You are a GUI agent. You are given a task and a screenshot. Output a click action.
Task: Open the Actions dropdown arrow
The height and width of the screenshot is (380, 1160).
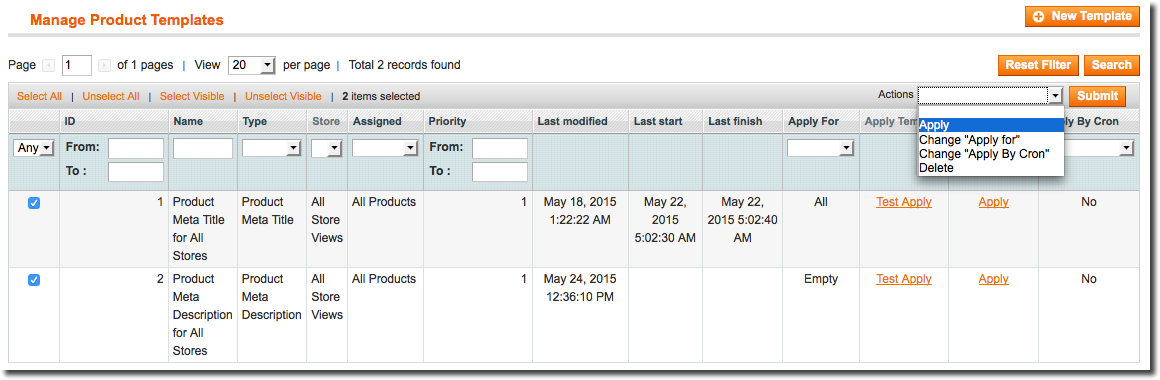tap(1056, 95)
